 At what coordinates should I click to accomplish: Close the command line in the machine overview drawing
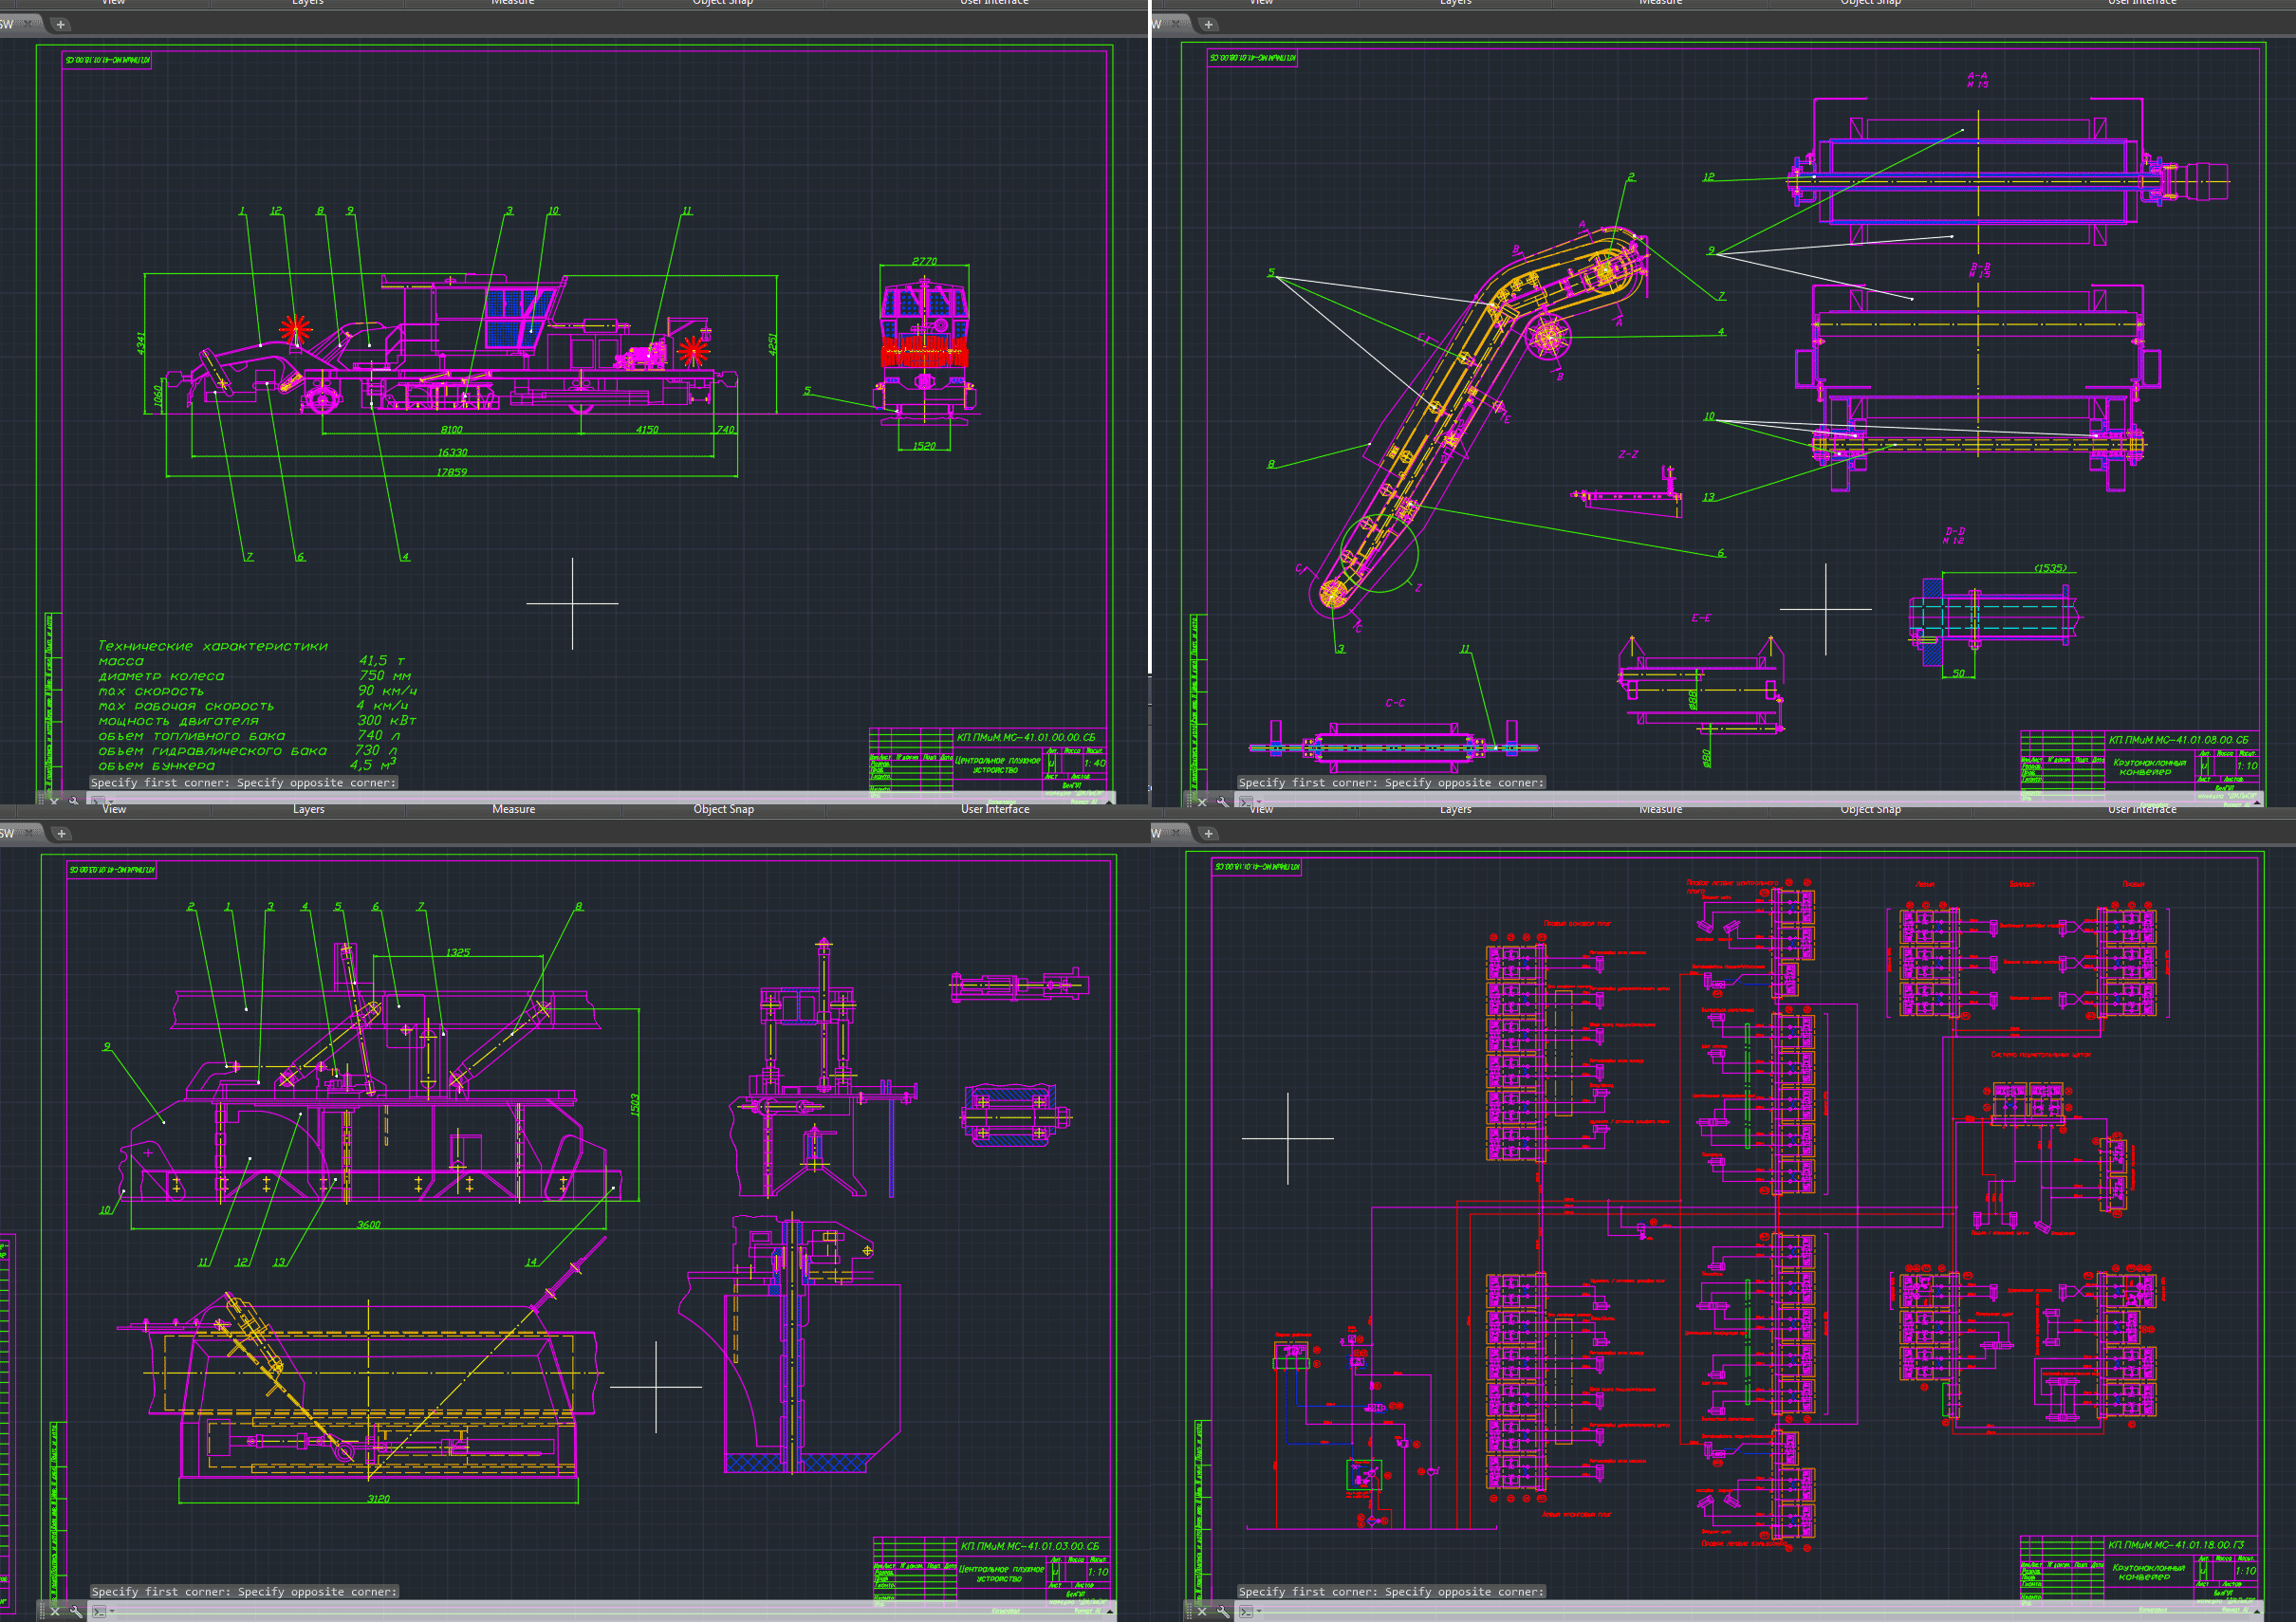55,801
